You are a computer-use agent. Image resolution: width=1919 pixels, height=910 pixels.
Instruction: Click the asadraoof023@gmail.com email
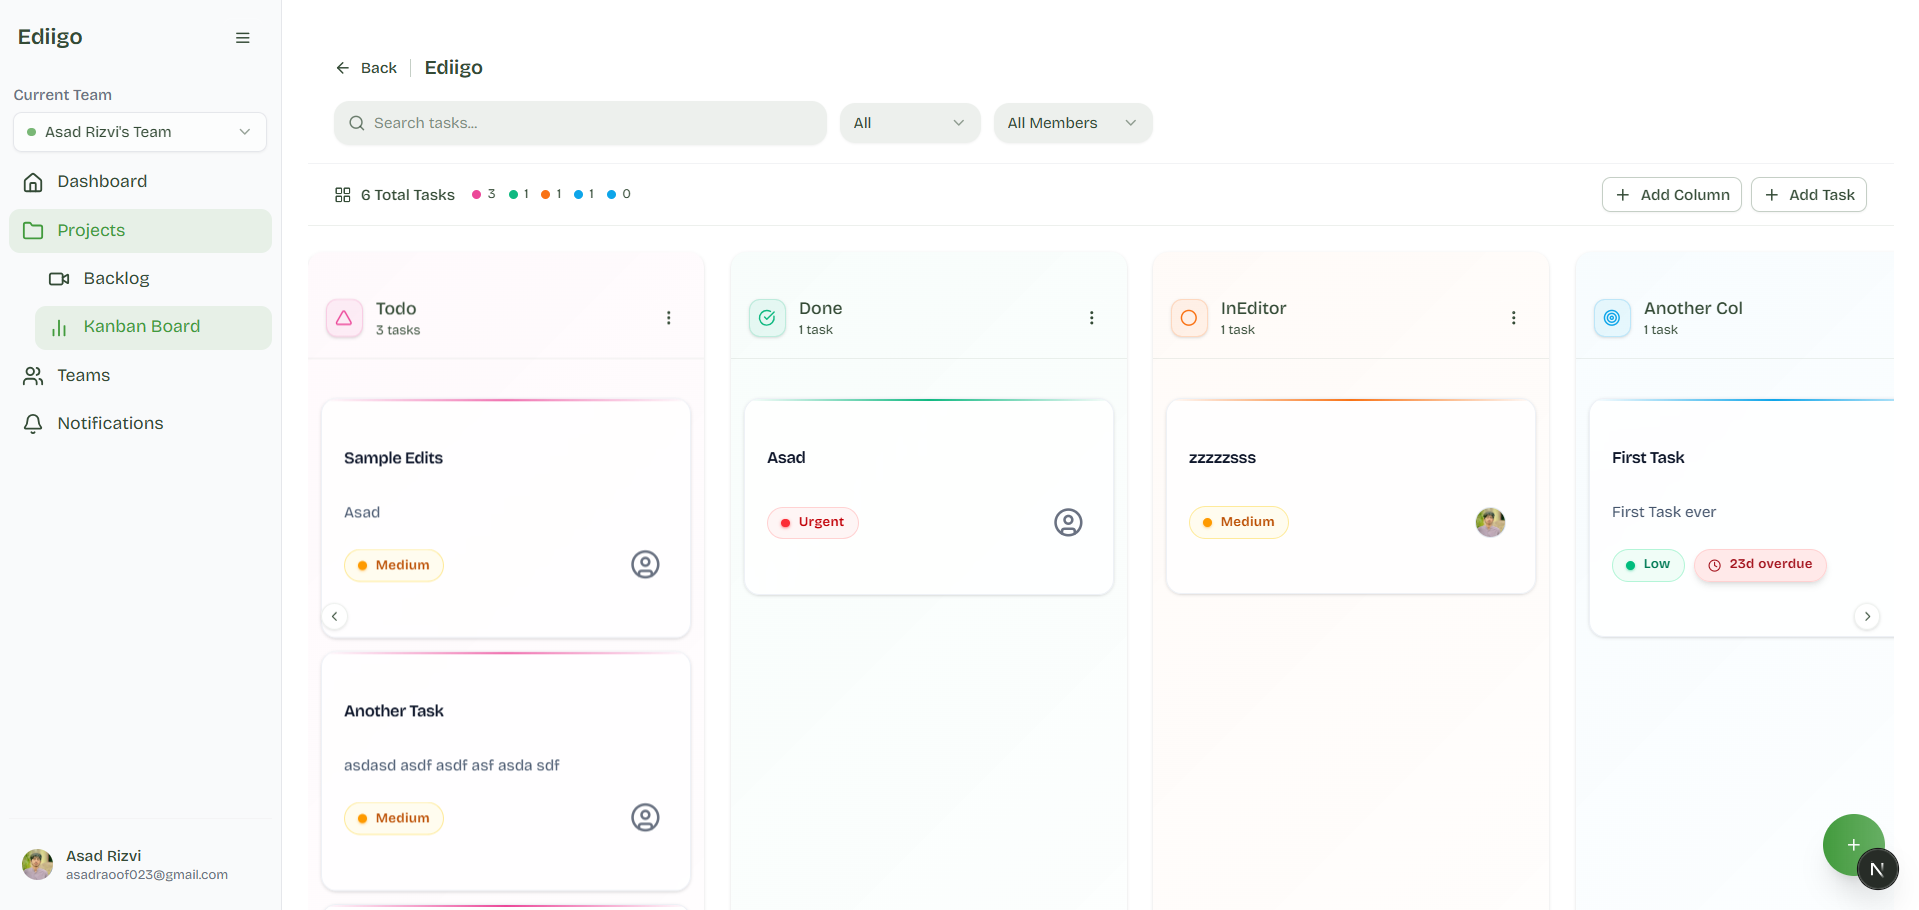[147, 875]
